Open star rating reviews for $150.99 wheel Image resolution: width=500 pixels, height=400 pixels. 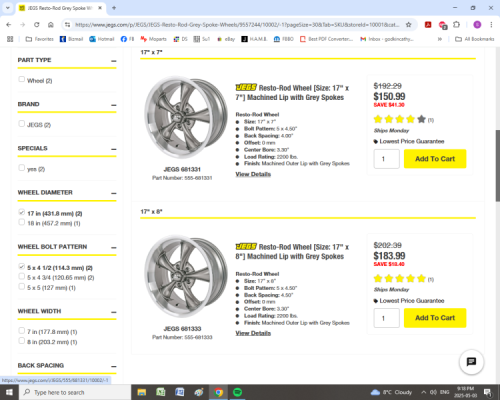[400, 119]
